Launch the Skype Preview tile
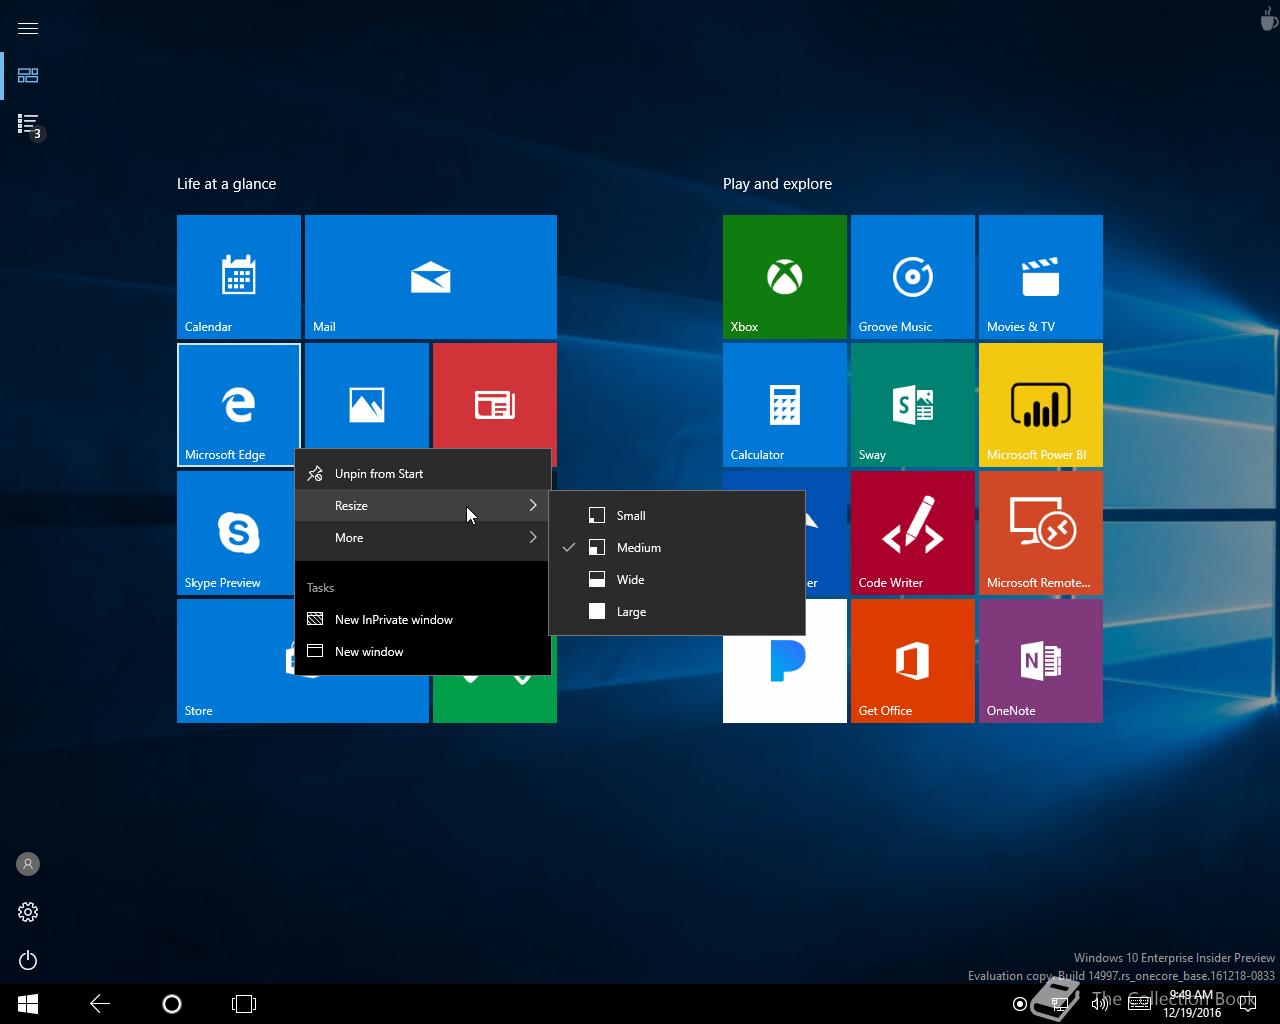Image resolution: width=1280 pixels, height=1024 pixels. tap(236, 533)
